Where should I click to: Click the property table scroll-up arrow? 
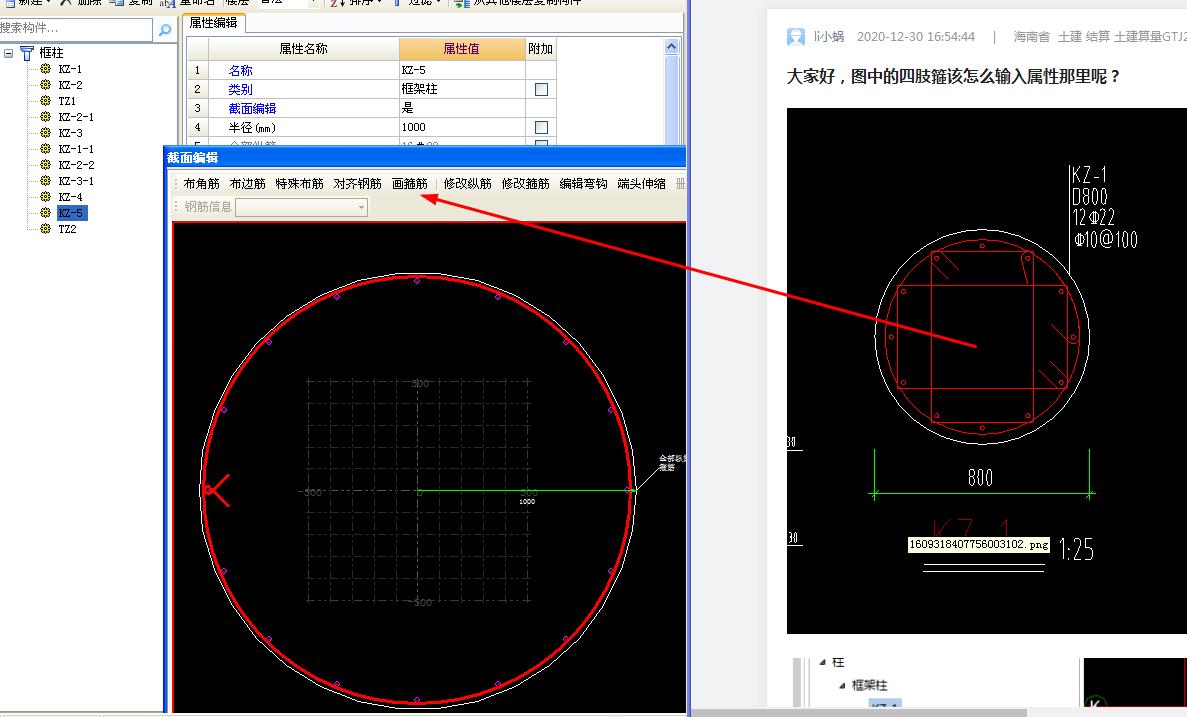(671, 47)
